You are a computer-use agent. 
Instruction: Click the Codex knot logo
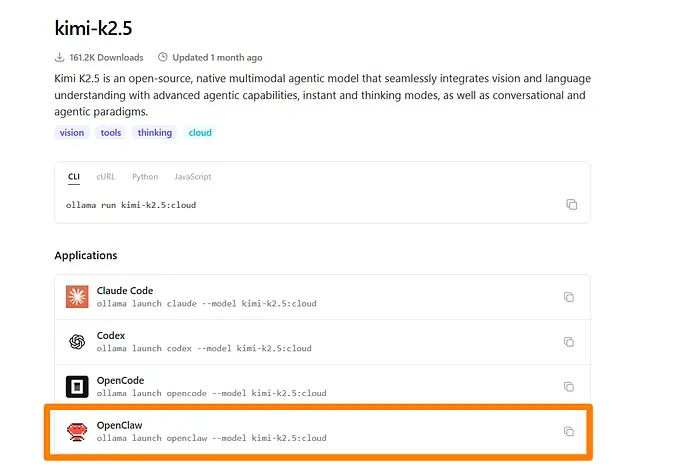pos(77,342)
